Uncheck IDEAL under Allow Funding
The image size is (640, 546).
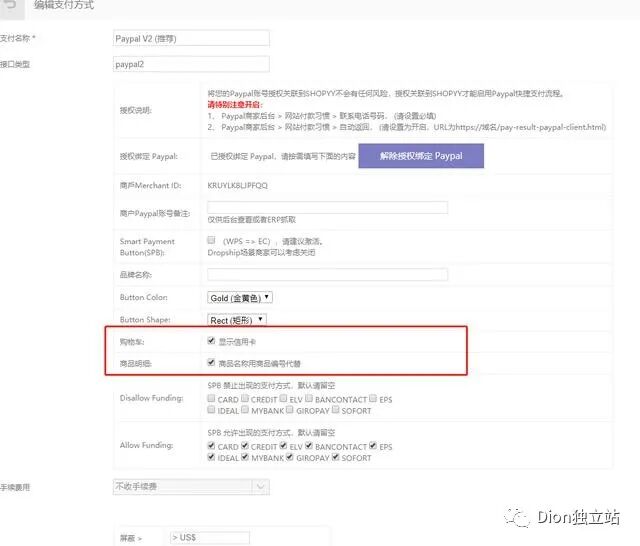click(x=211, y=457)
